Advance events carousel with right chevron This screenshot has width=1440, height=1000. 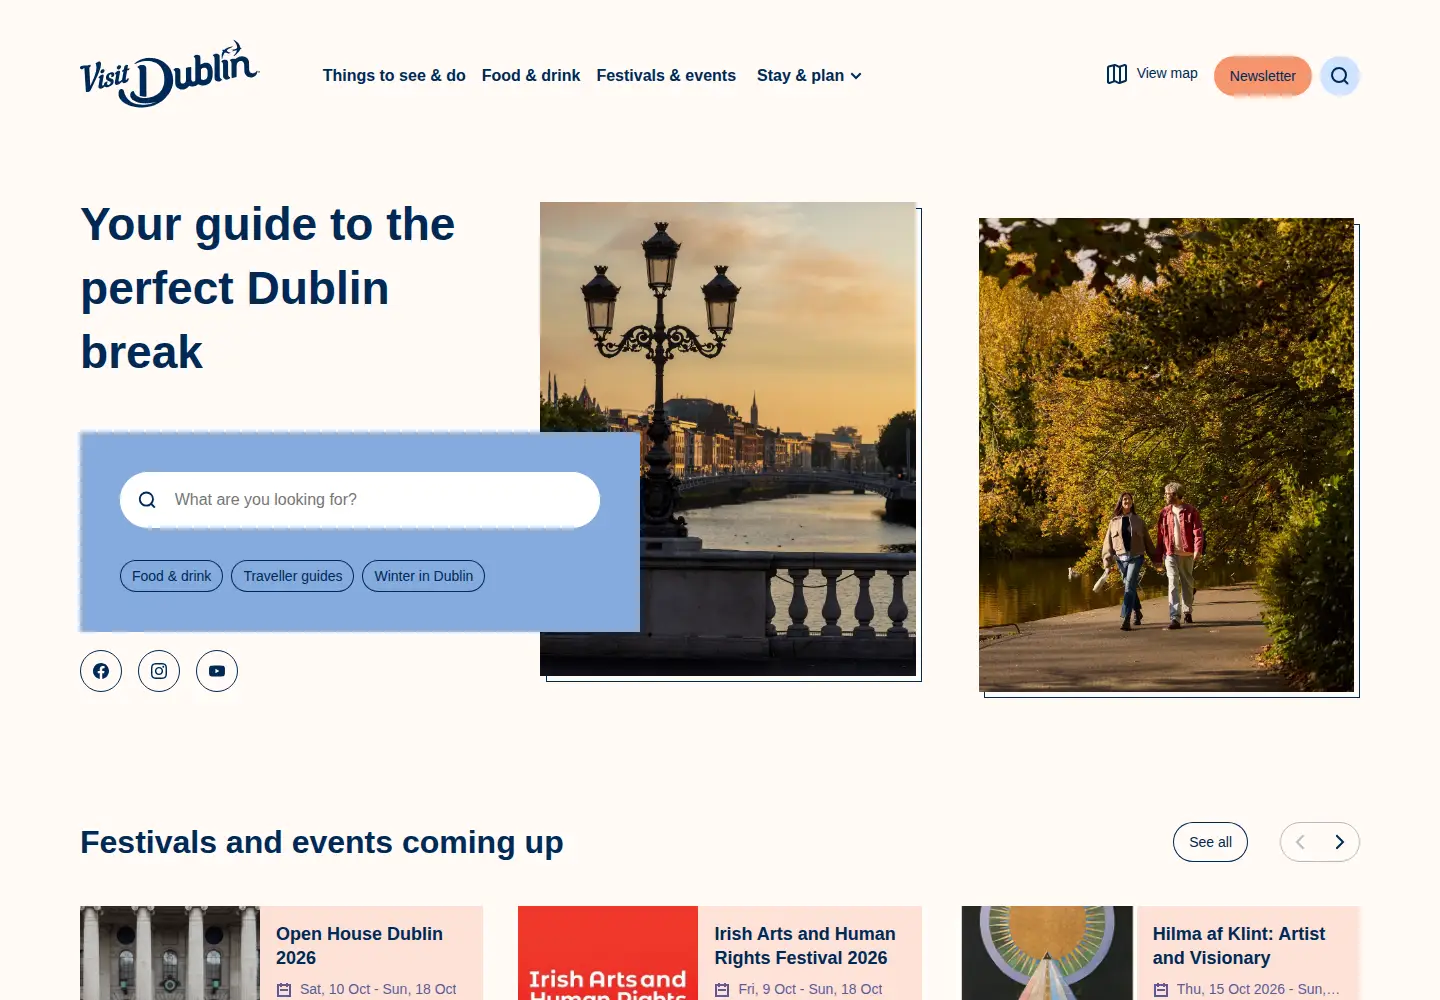(x=1340, y=842)
